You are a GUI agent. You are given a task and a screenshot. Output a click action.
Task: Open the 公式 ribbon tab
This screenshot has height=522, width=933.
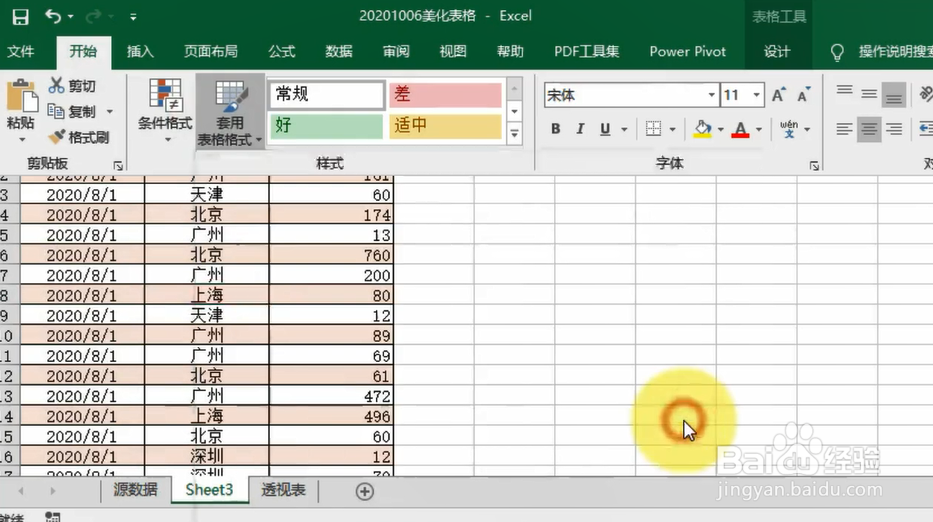point(281,52)
